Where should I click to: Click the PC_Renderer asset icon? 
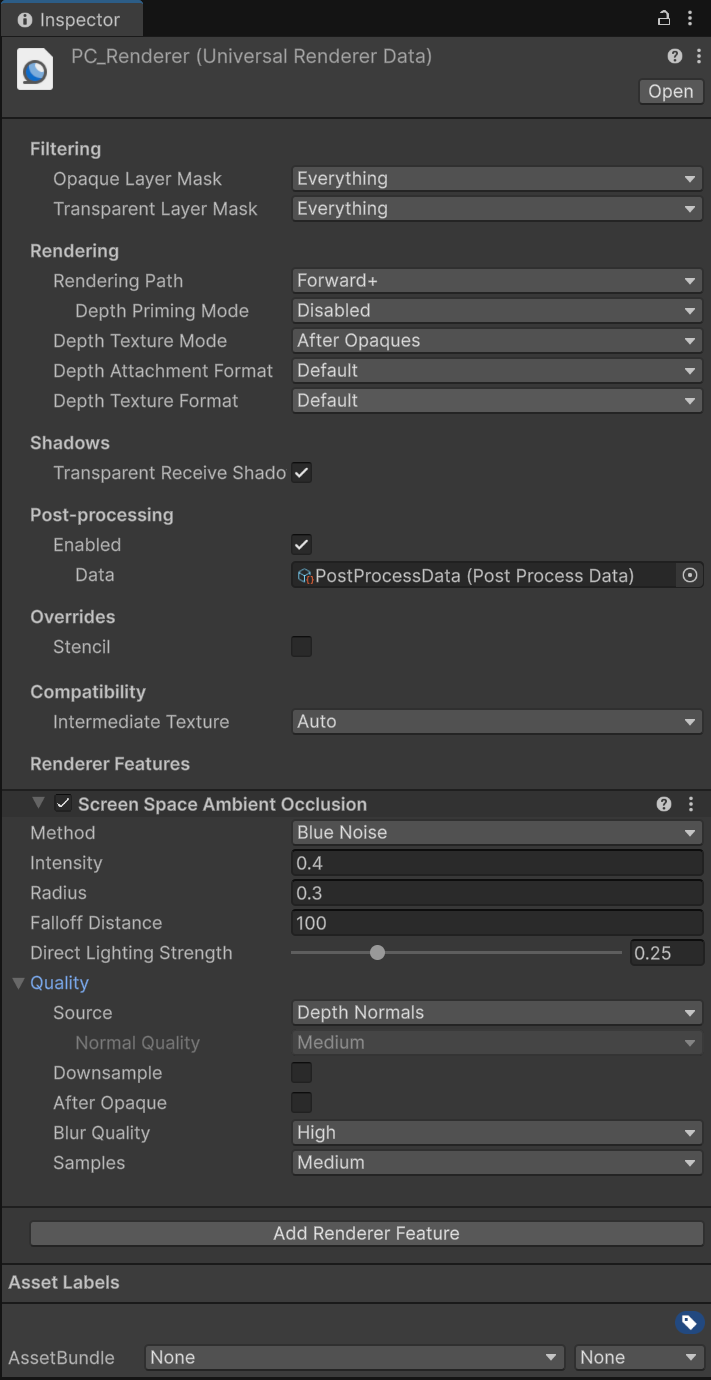click(x=35, y=71)
